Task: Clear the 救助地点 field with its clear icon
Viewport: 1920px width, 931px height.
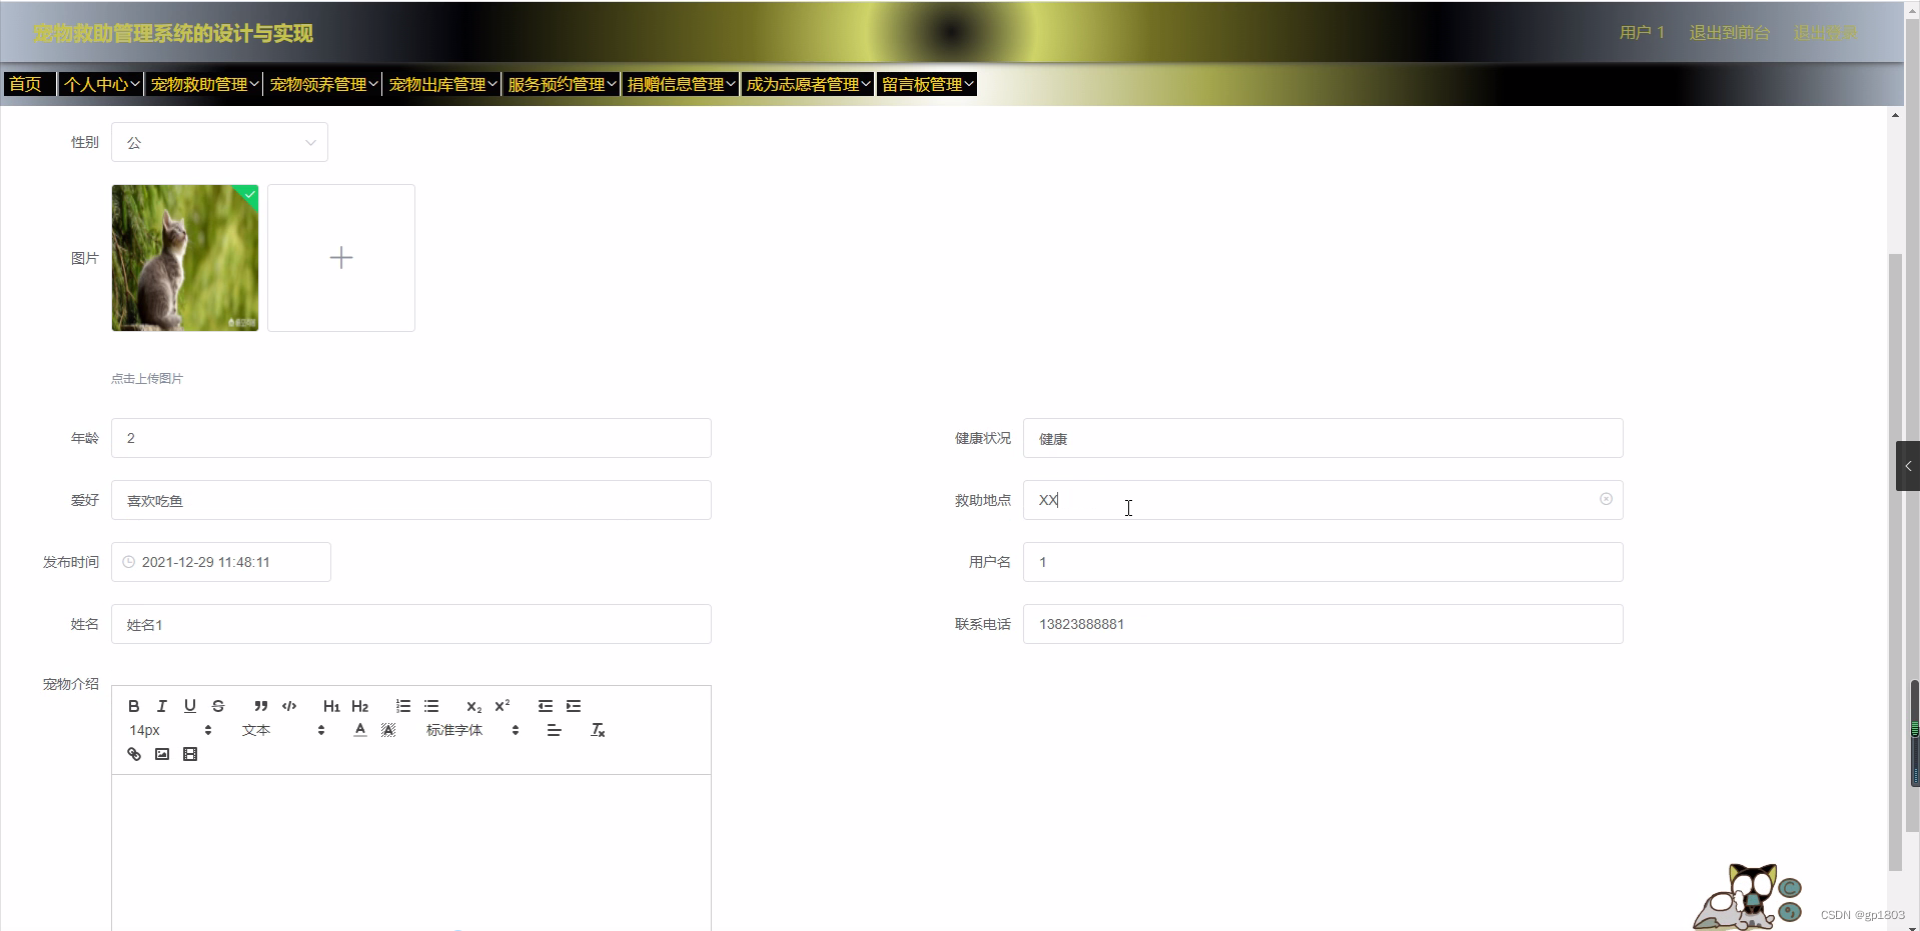Action: click(x=1606, y=499)
